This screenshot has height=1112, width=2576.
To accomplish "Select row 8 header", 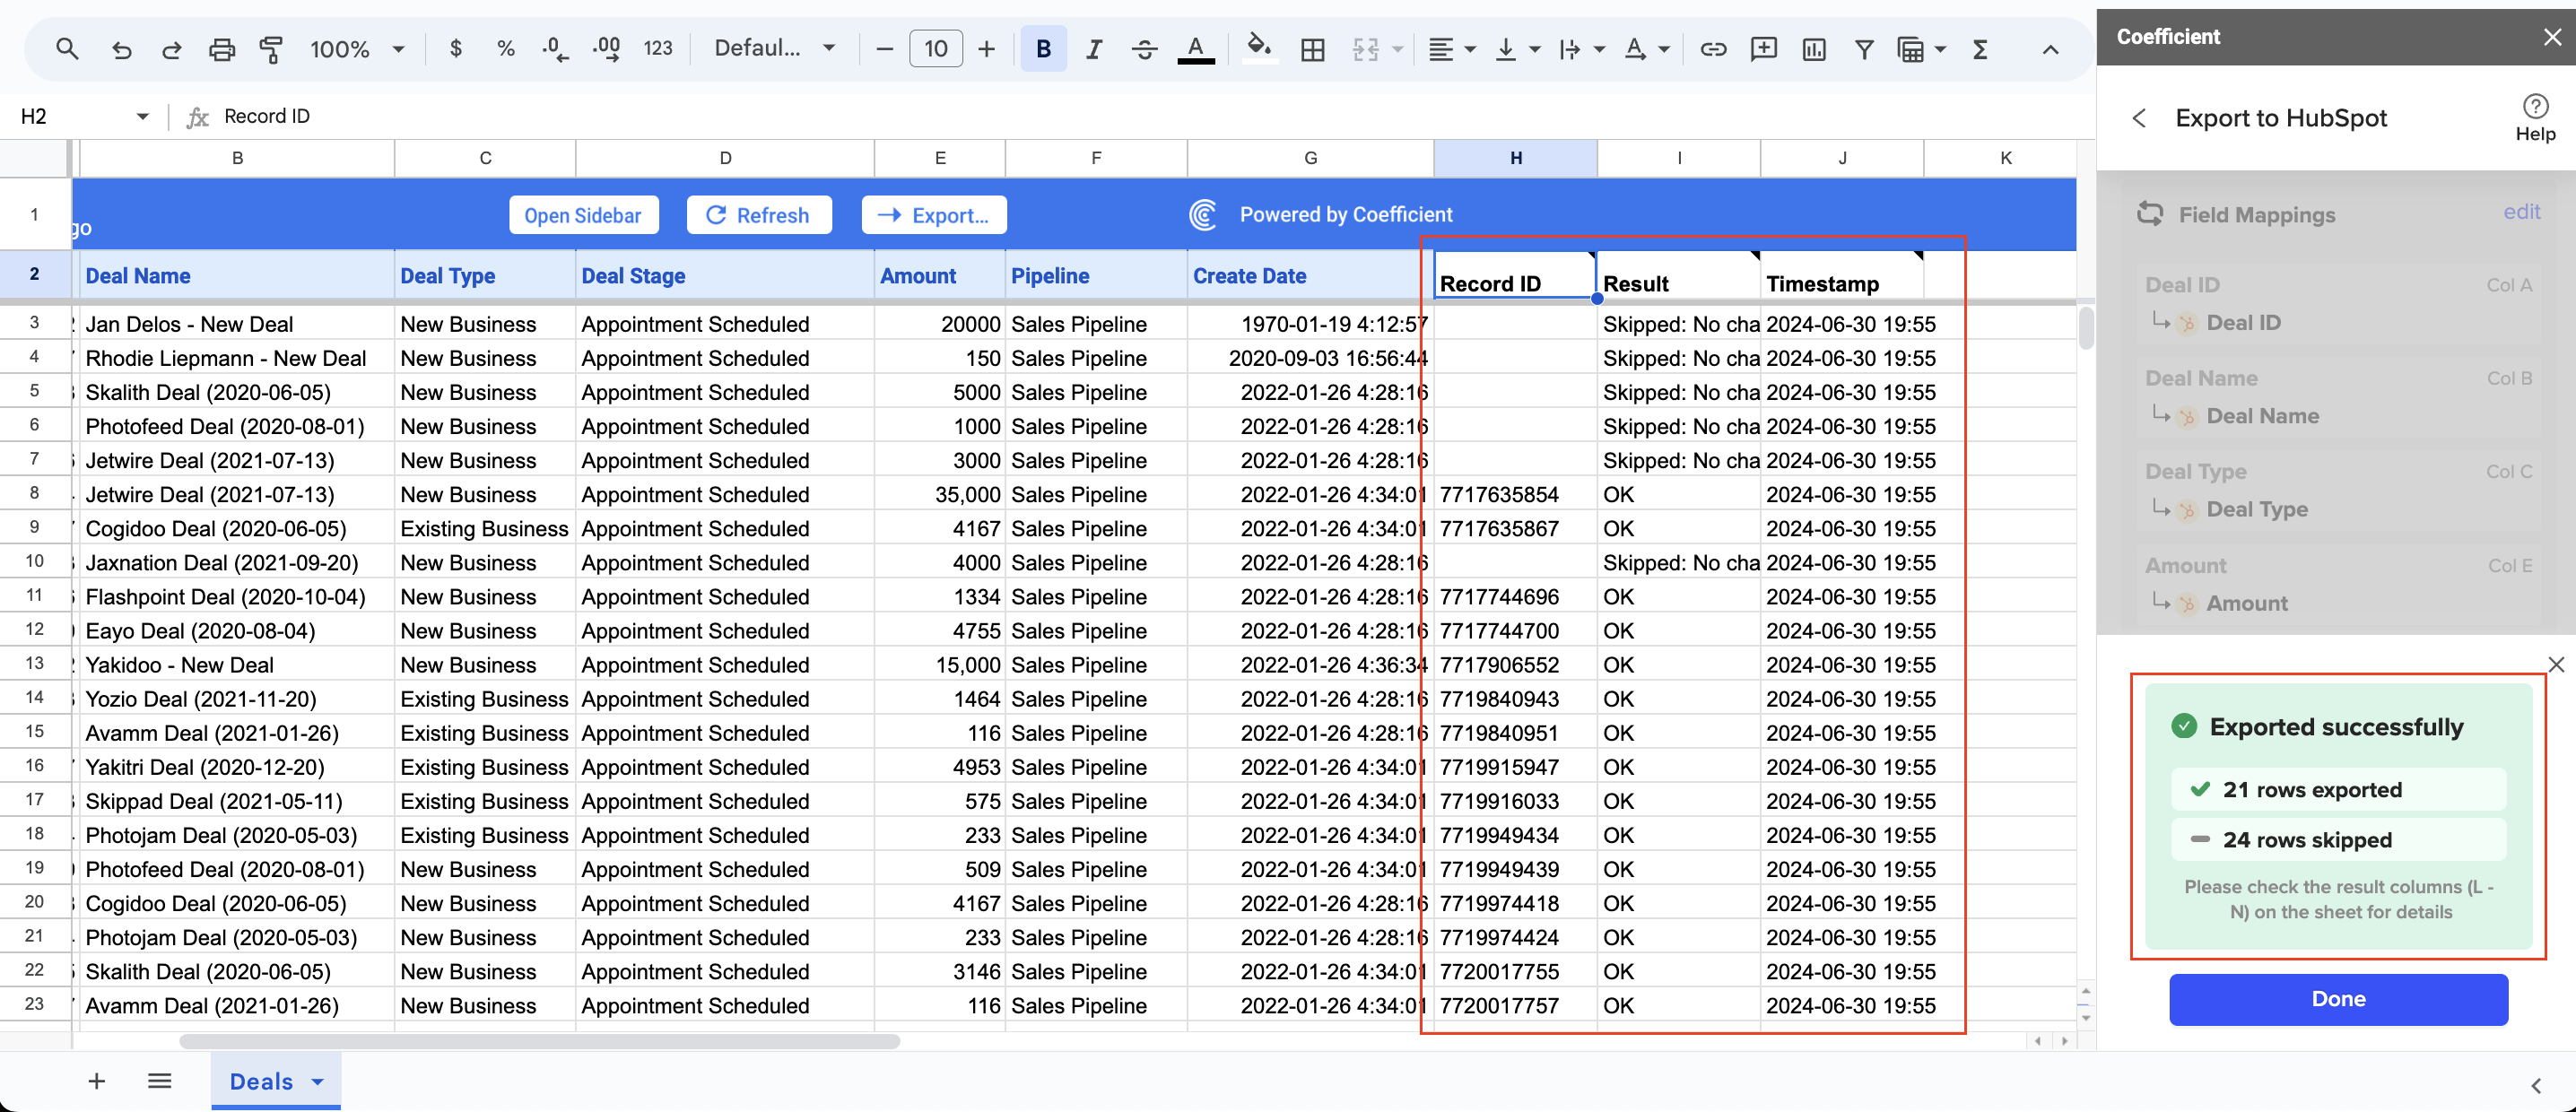I will tap(35, 494).
